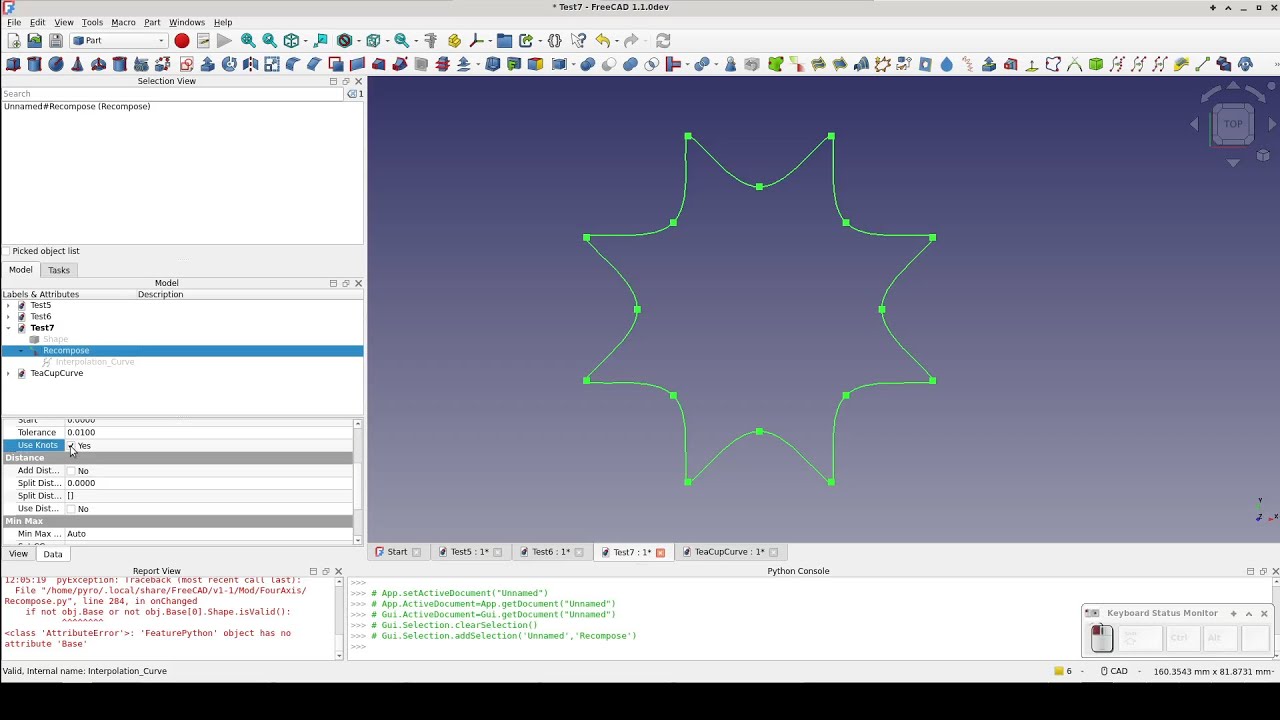This screenshot has height=720, width=1280.
Task: Start macro recording with the red circle
Action: coord(182,41)
